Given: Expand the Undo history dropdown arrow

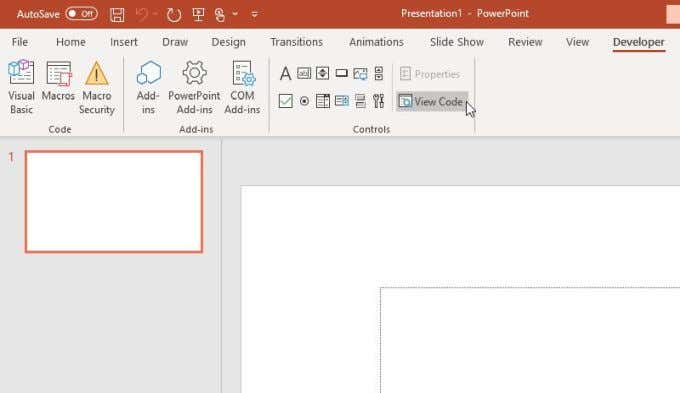Looking at the screenshot, I should pos(155,14).
